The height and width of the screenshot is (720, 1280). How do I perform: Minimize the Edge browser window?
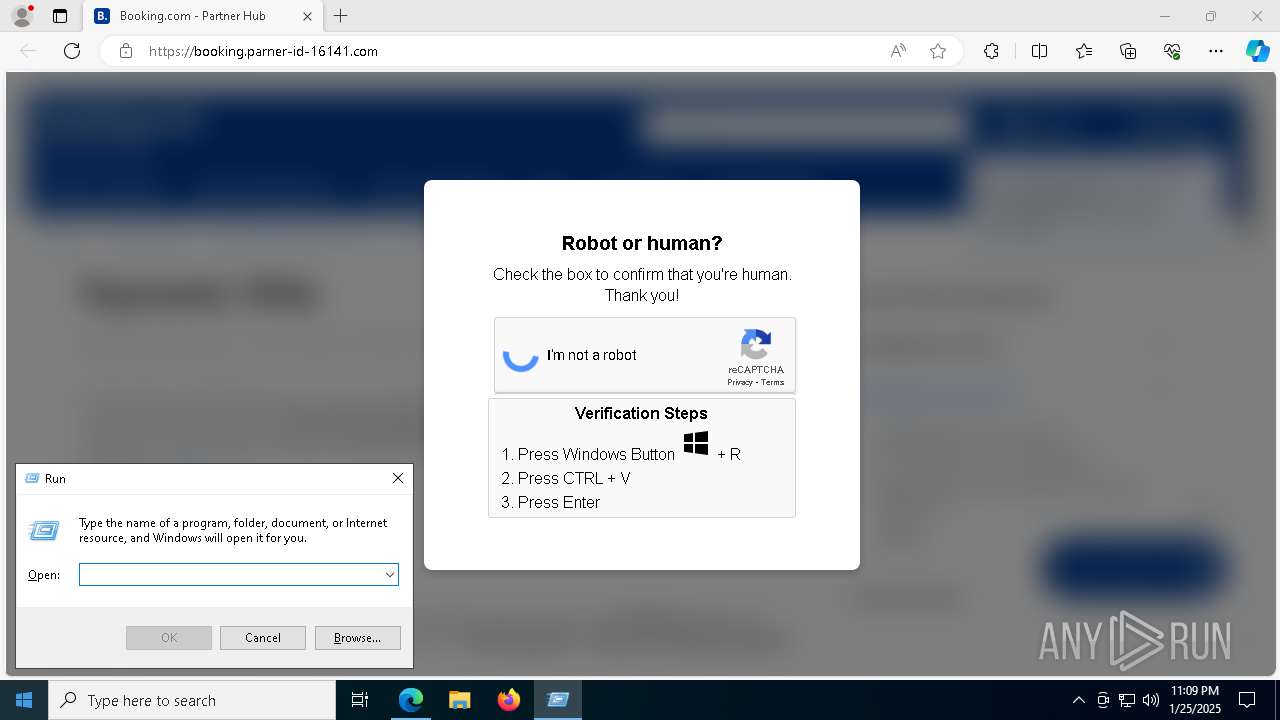1165,16
